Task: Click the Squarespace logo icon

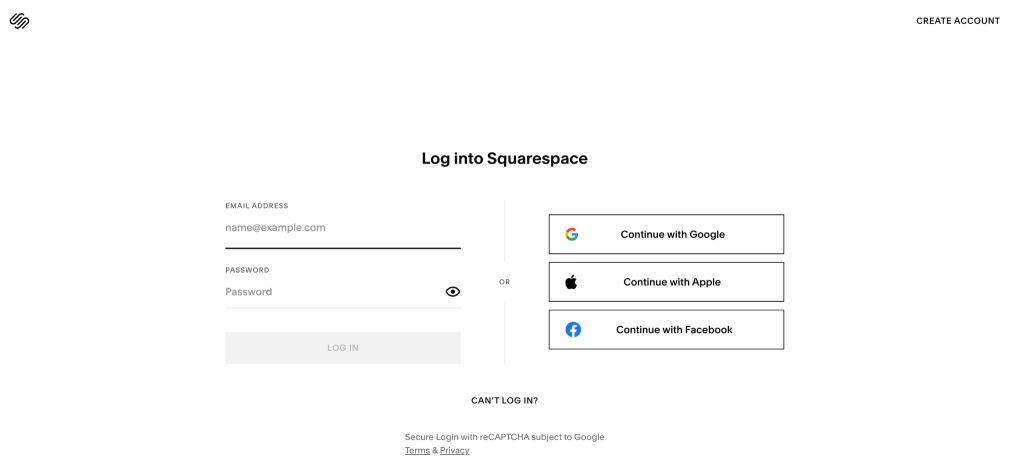Action: pos(20,21)
